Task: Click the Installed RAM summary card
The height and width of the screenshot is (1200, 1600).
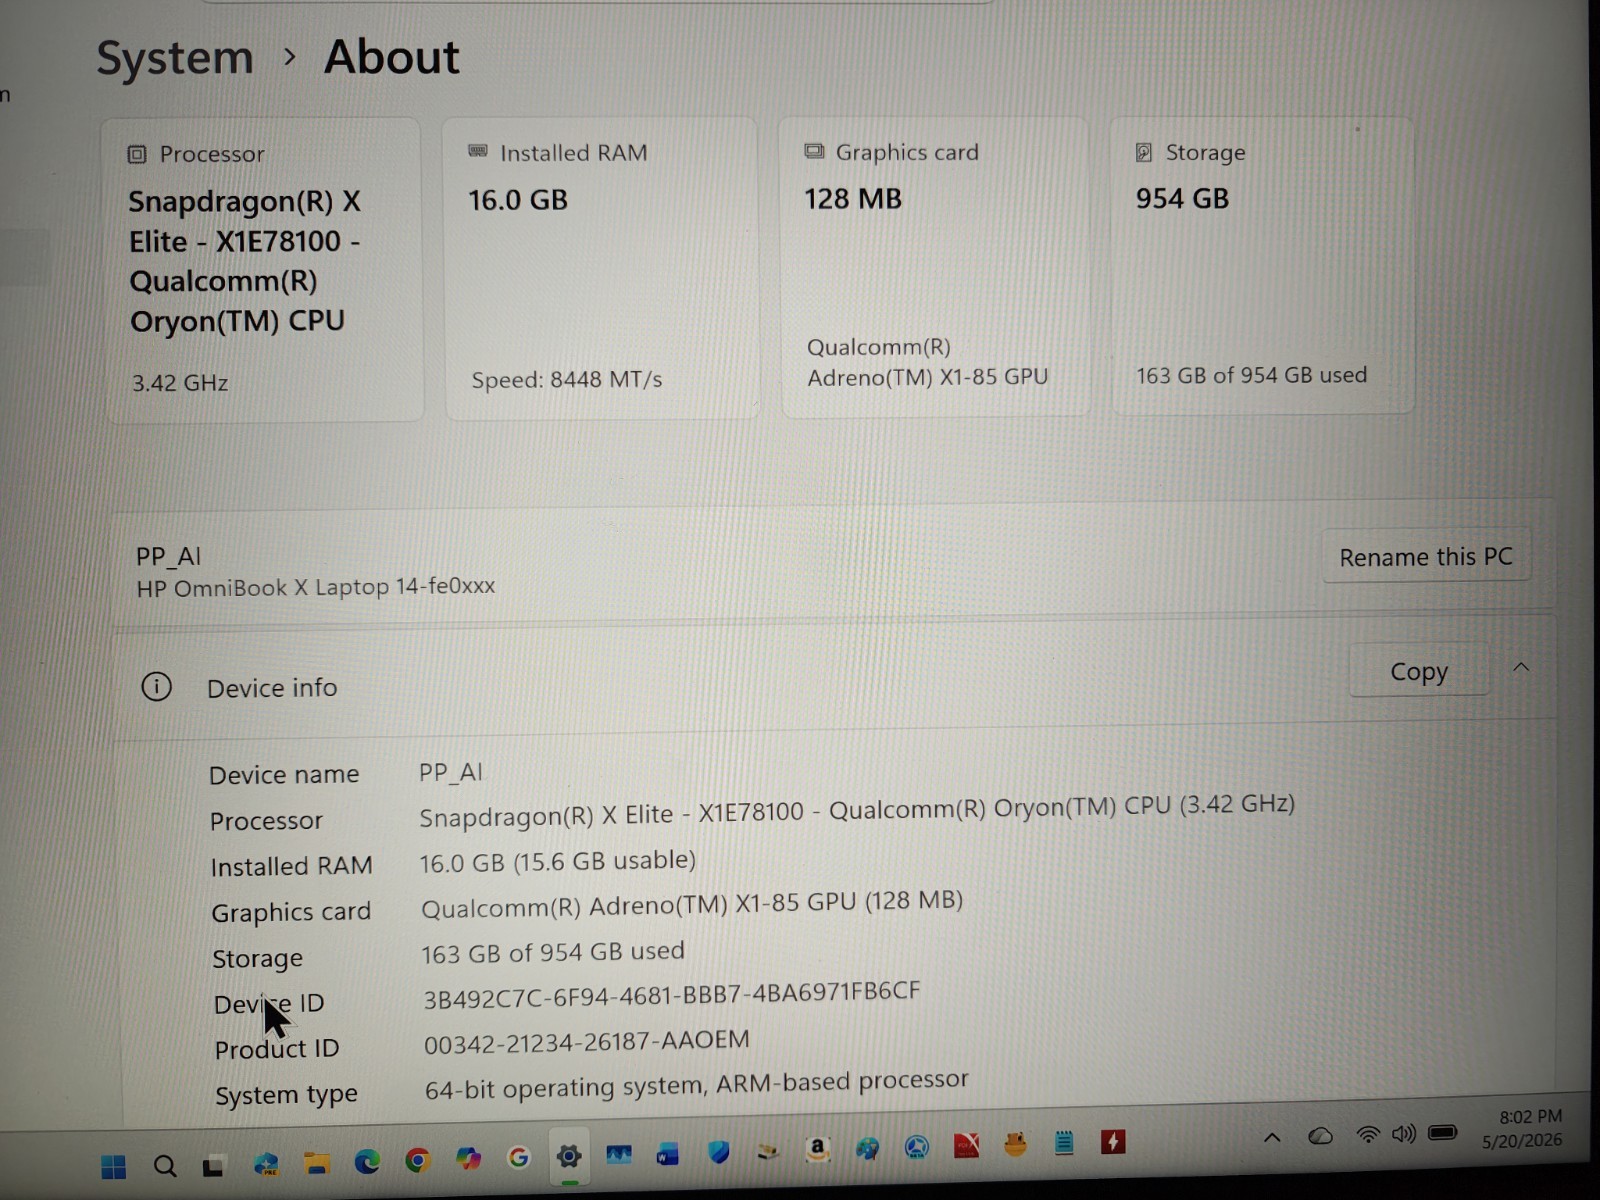Action: coord(601,268)
